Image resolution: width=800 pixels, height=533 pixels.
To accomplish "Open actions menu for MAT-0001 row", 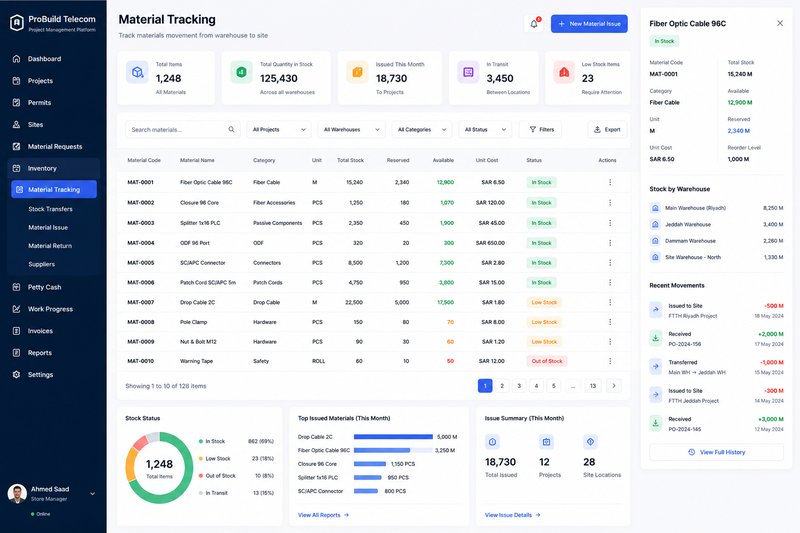I will pos(610,182).
